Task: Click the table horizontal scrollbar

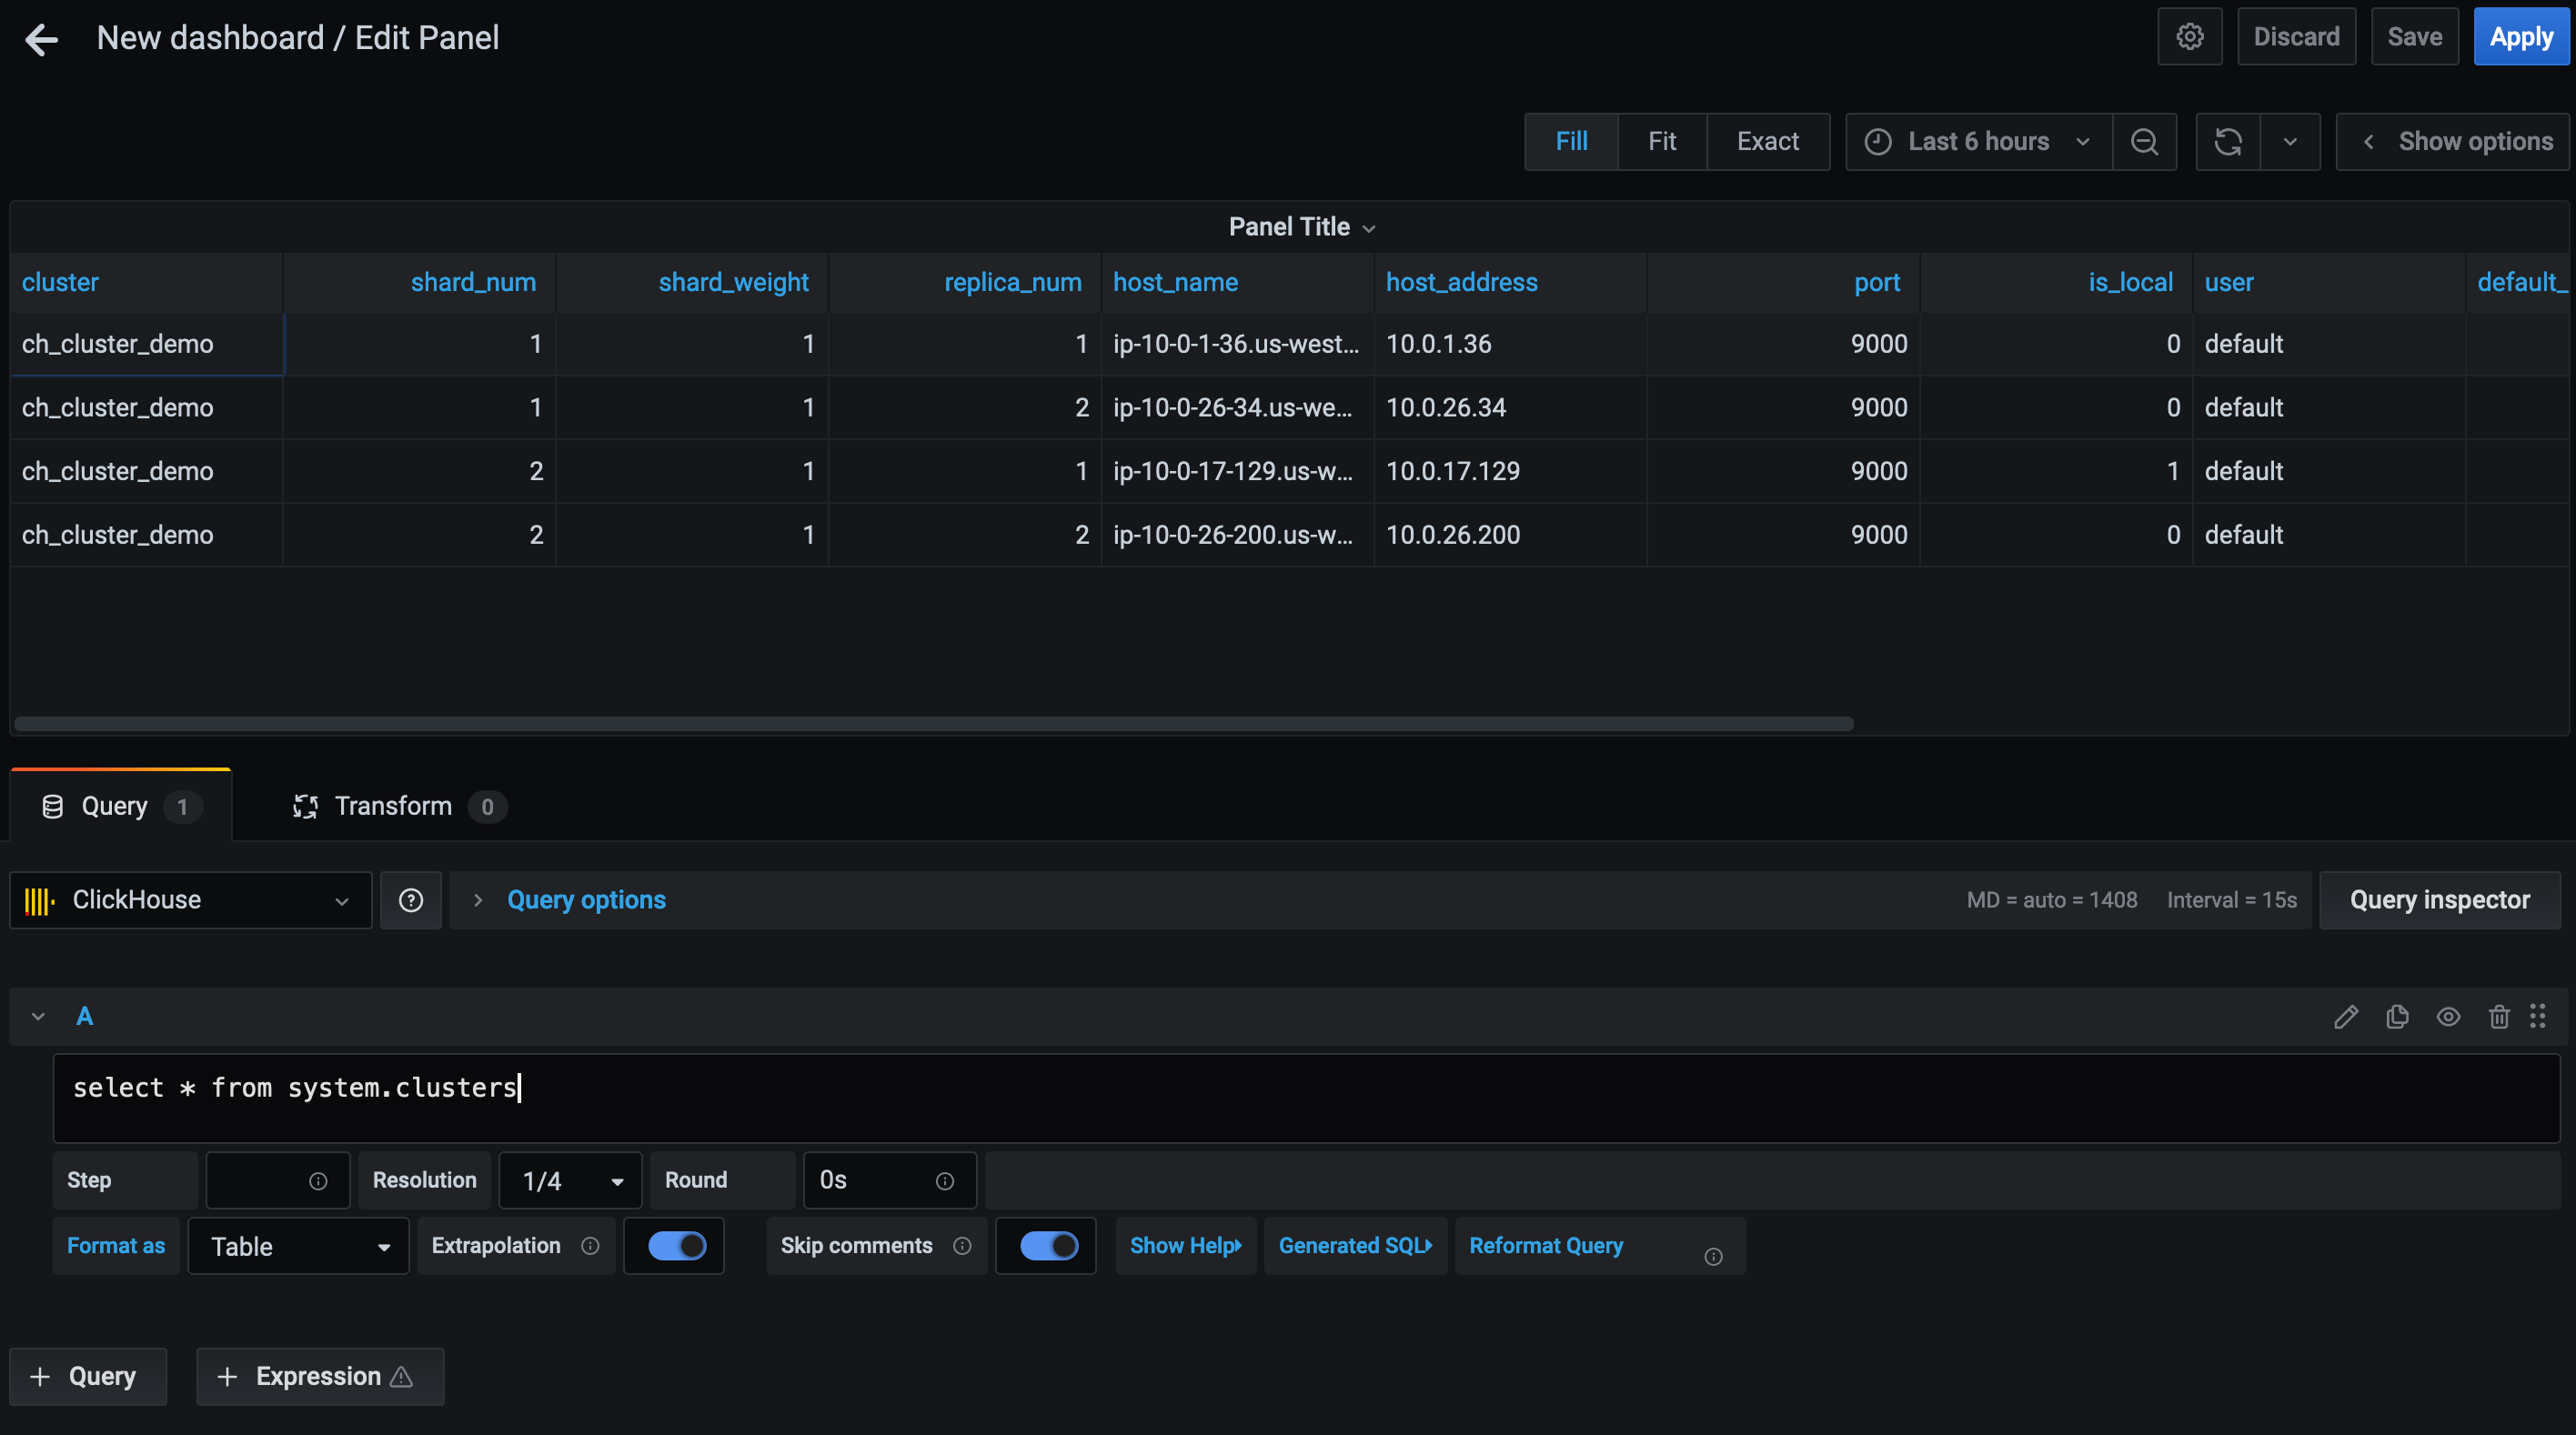Action: (x=932, y=723)
